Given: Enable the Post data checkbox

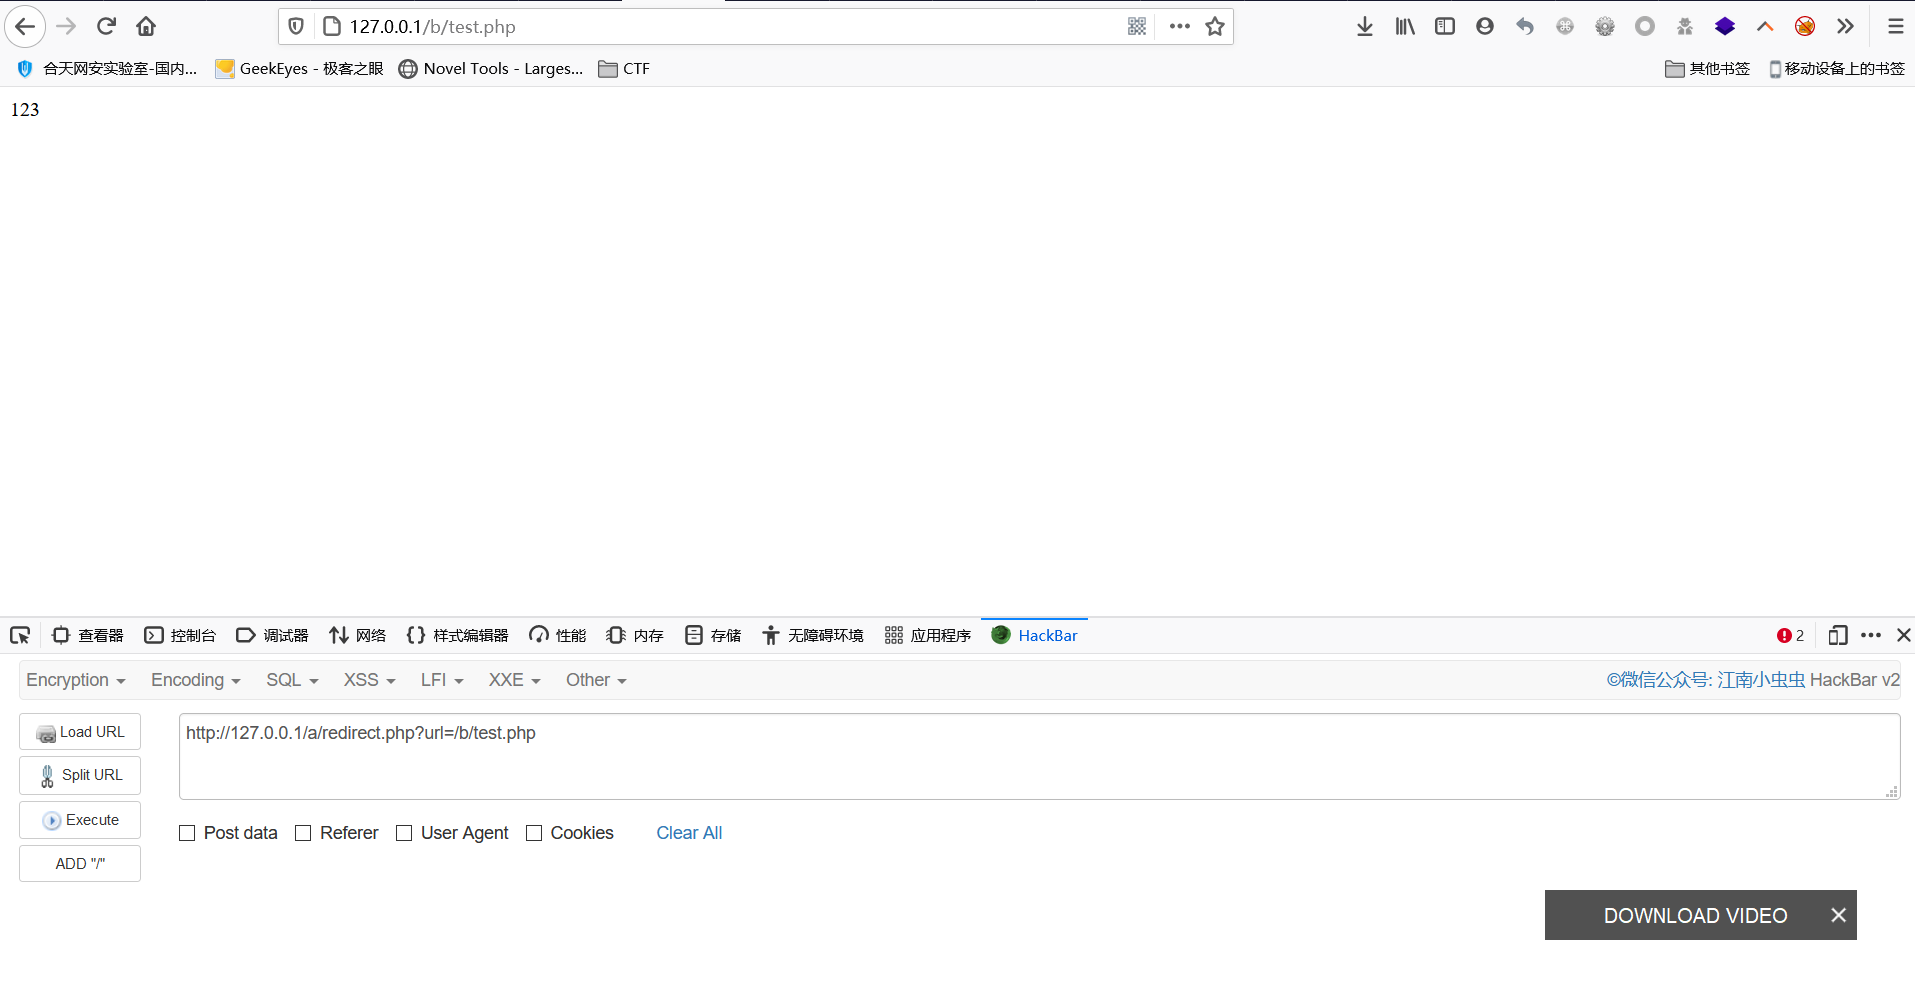Looking at the screenshot, I should (x=187, y=833).
